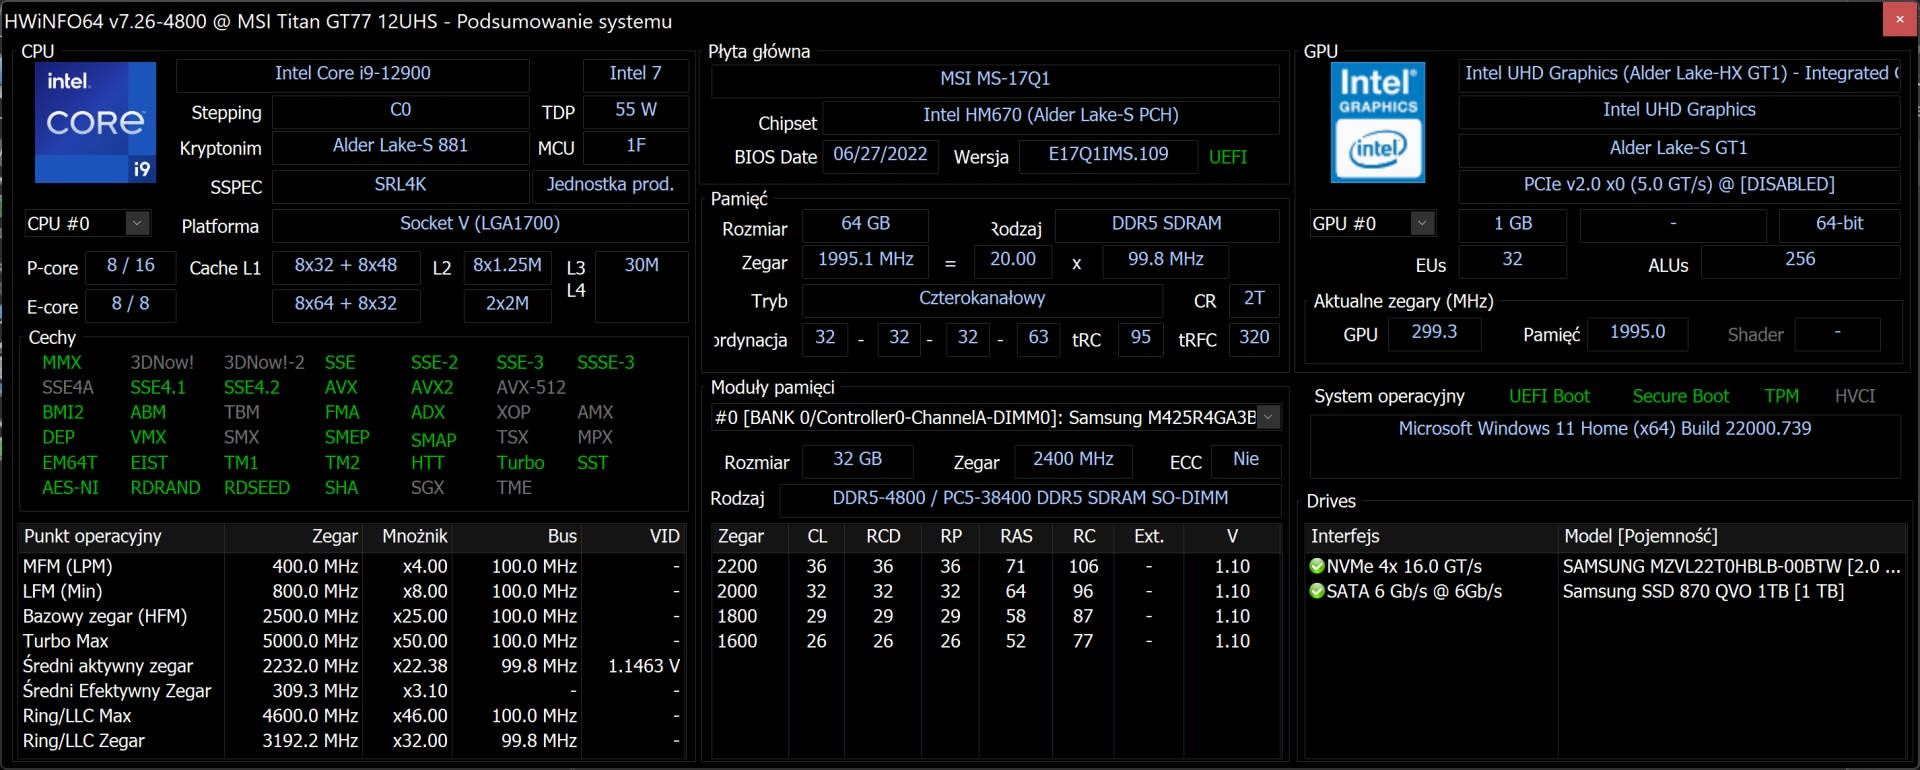Select the Ring/LLC Max row
The width and height of the screenshot is (1920, 770).
(352, 717)
